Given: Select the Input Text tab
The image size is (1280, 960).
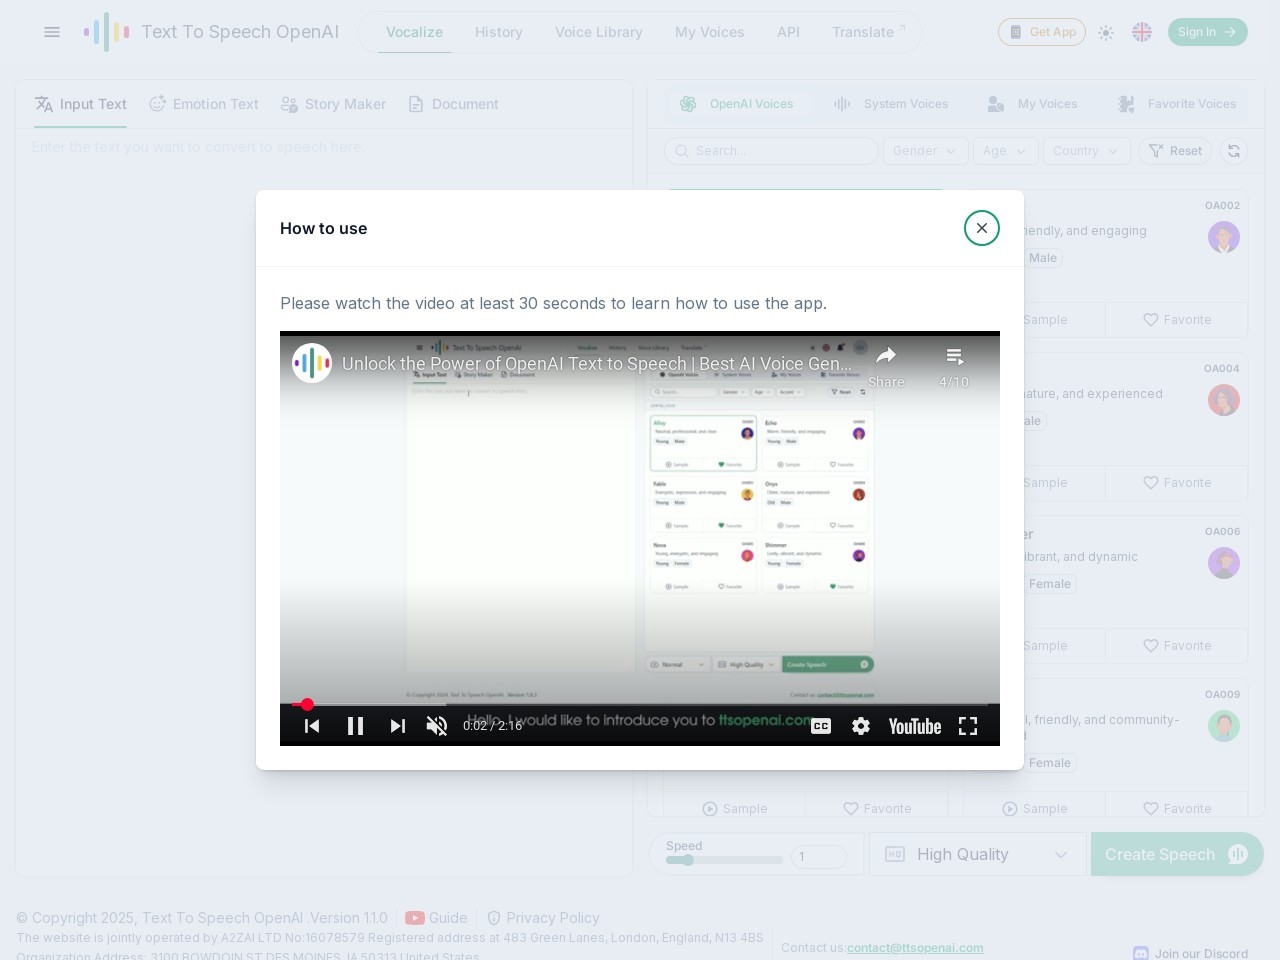Looking at the screenshot, I should (80, 104).
